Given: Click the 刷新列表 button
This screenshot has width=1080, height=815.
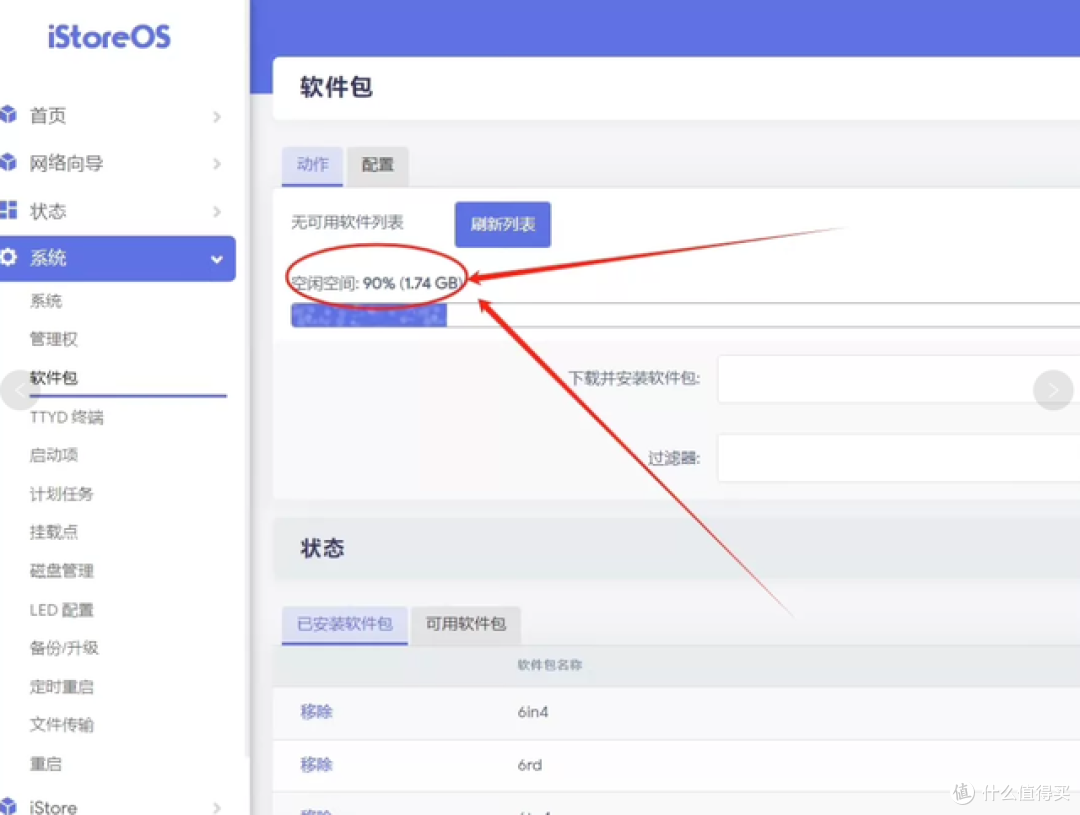Looking at the screenshot, I should pyautogui.click(x=503, y=225).
